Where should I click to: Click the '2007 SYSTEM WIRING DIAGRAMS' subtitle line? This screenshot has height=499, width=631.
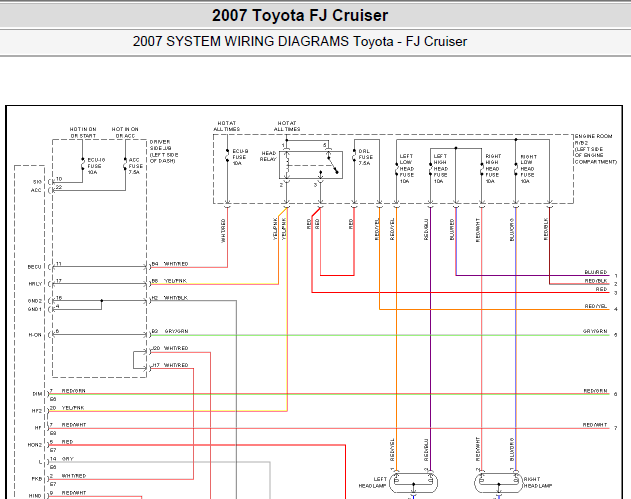coord(300,41)
